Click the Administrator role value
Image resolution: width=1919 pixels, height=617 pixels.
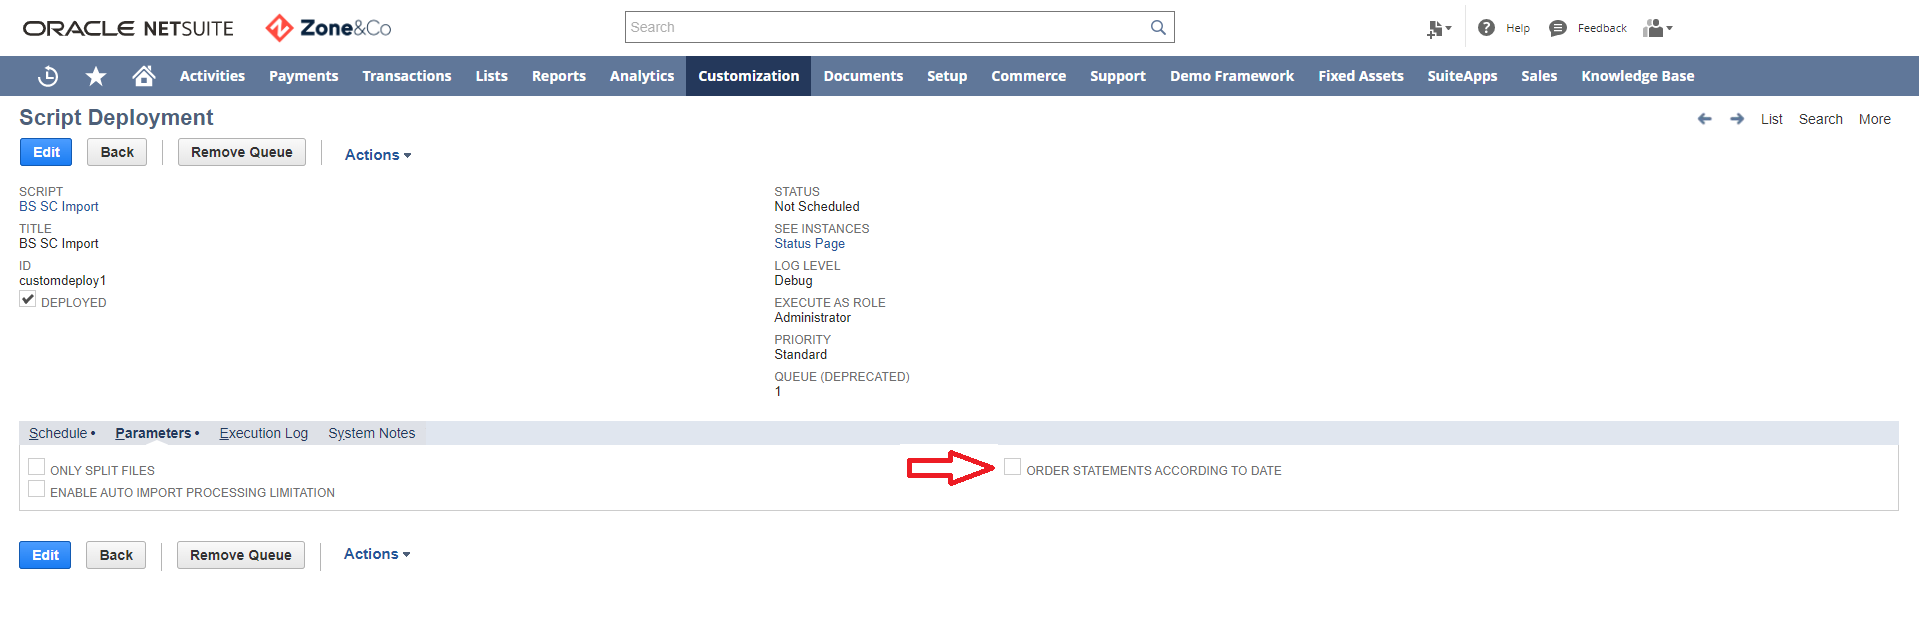[812, 318]
